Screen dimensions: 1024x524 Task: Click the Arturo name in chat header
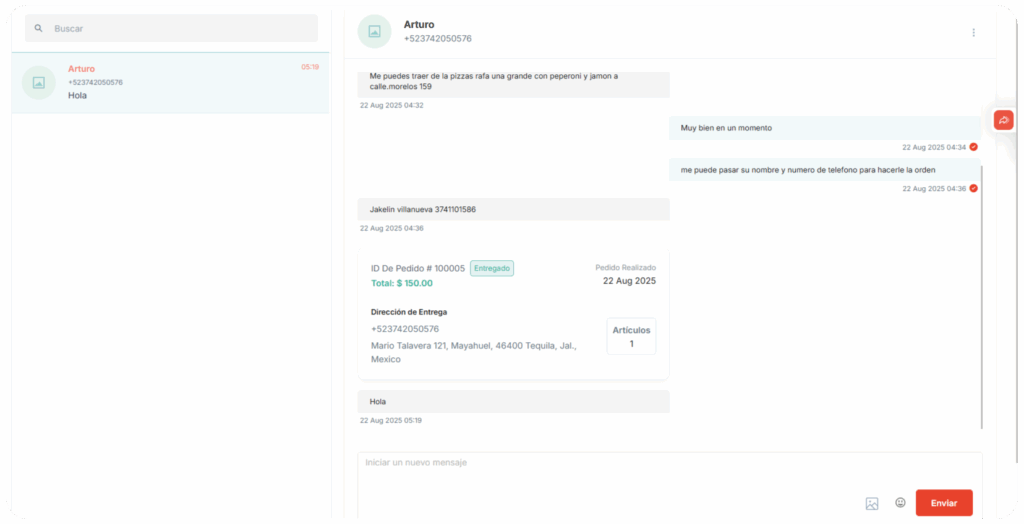coord(419,24)
